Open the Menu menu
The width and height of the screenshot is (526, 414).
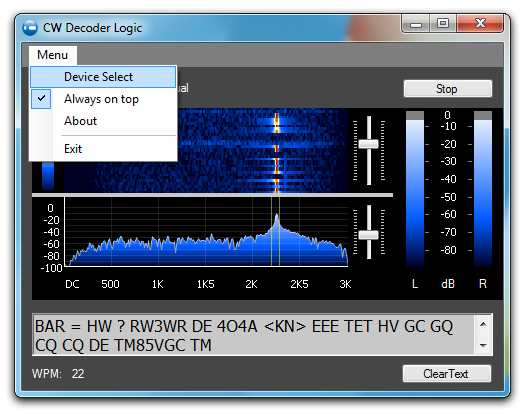pos(53,55)
